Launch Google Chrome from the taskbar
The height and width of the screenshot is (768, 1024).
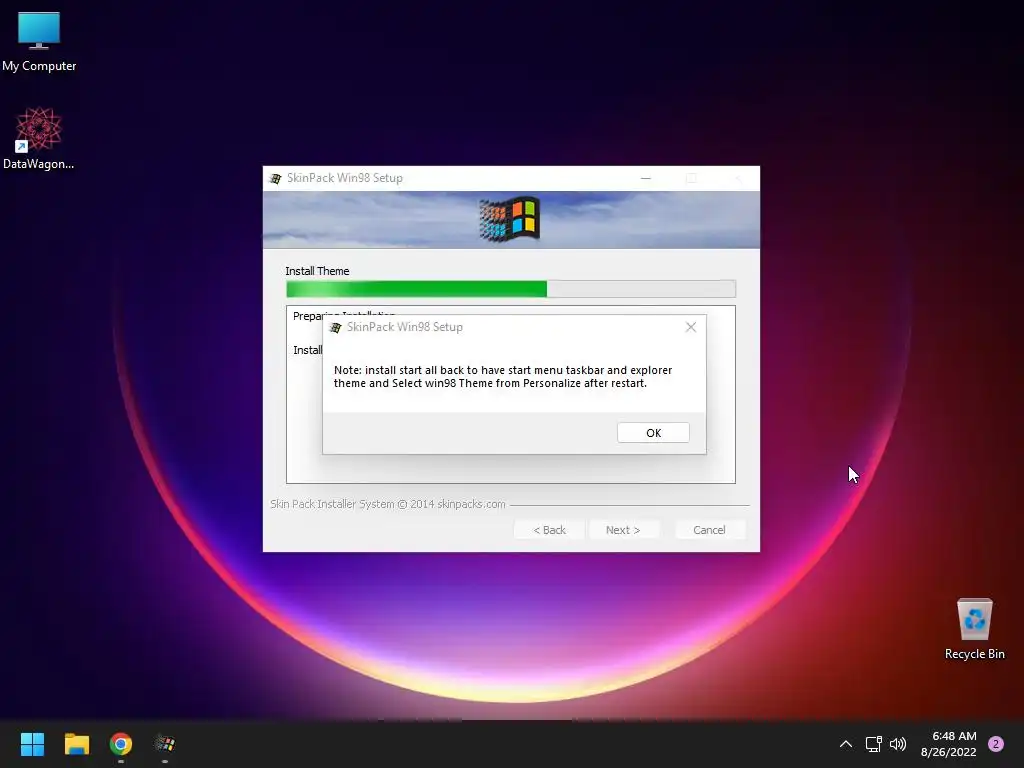(121, 744)
